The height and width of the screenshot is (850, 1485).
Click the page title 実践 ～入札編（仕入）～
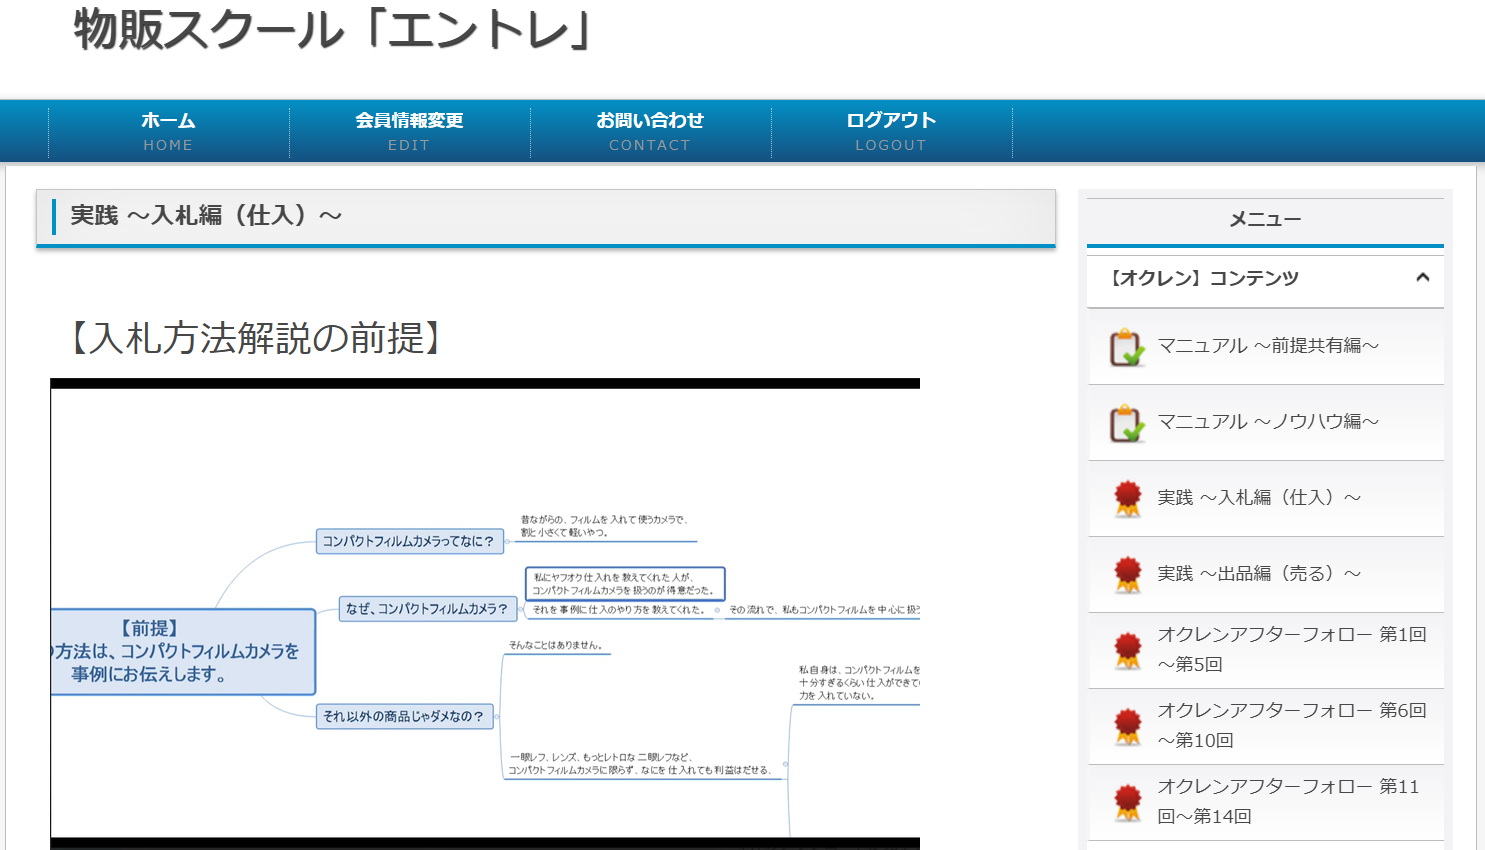click(x=206, y=215)
